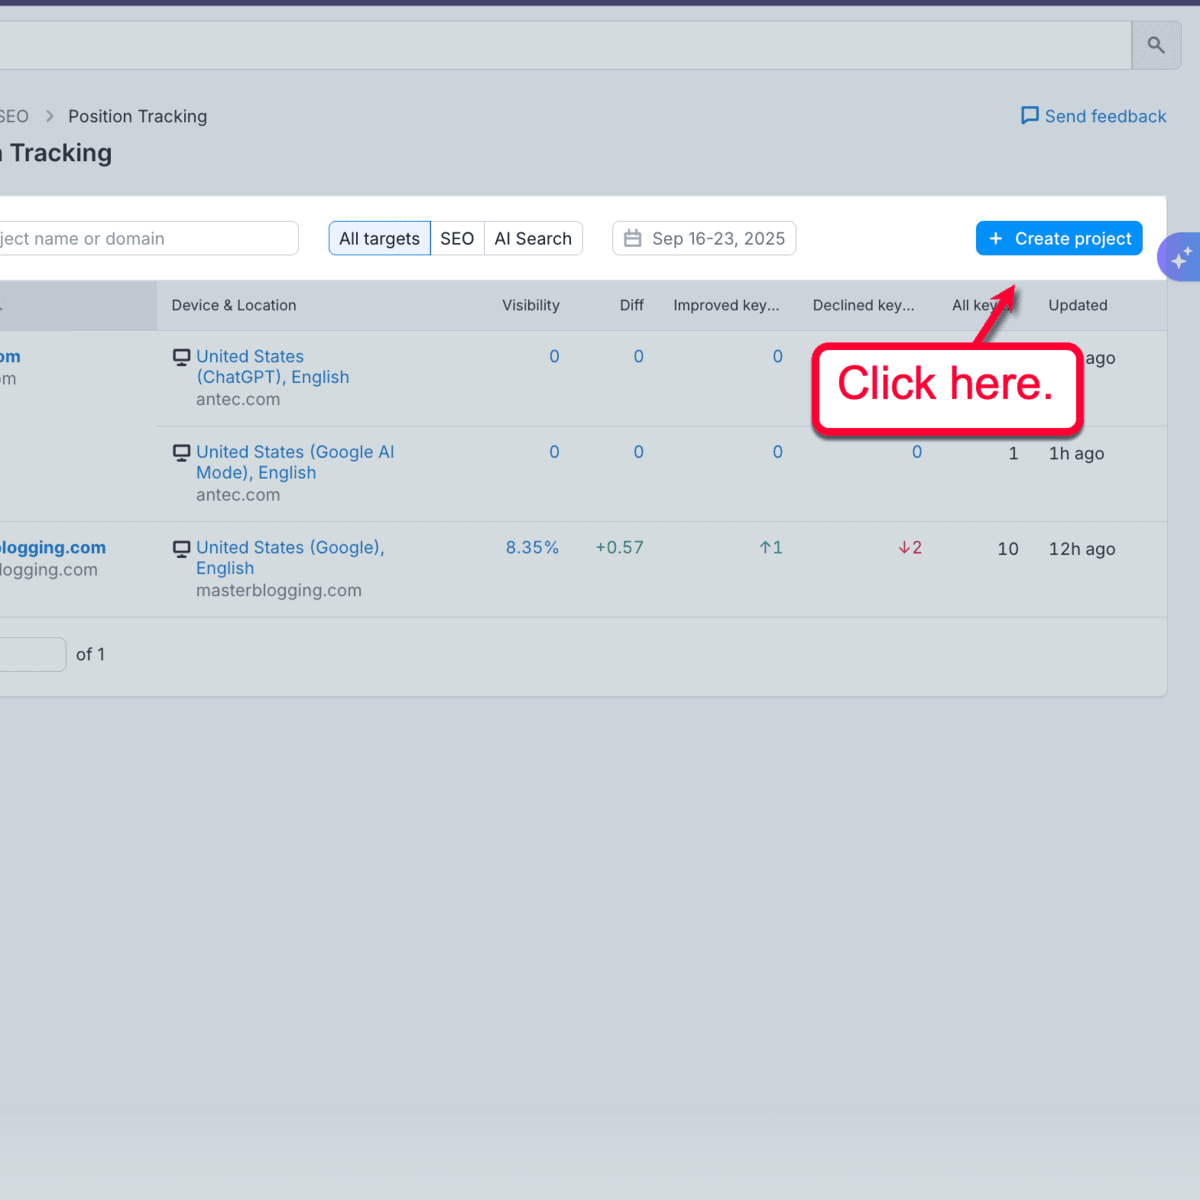Click the calendar icon in the date picker
The image size is (1200, 1200).
click(632, 238)
